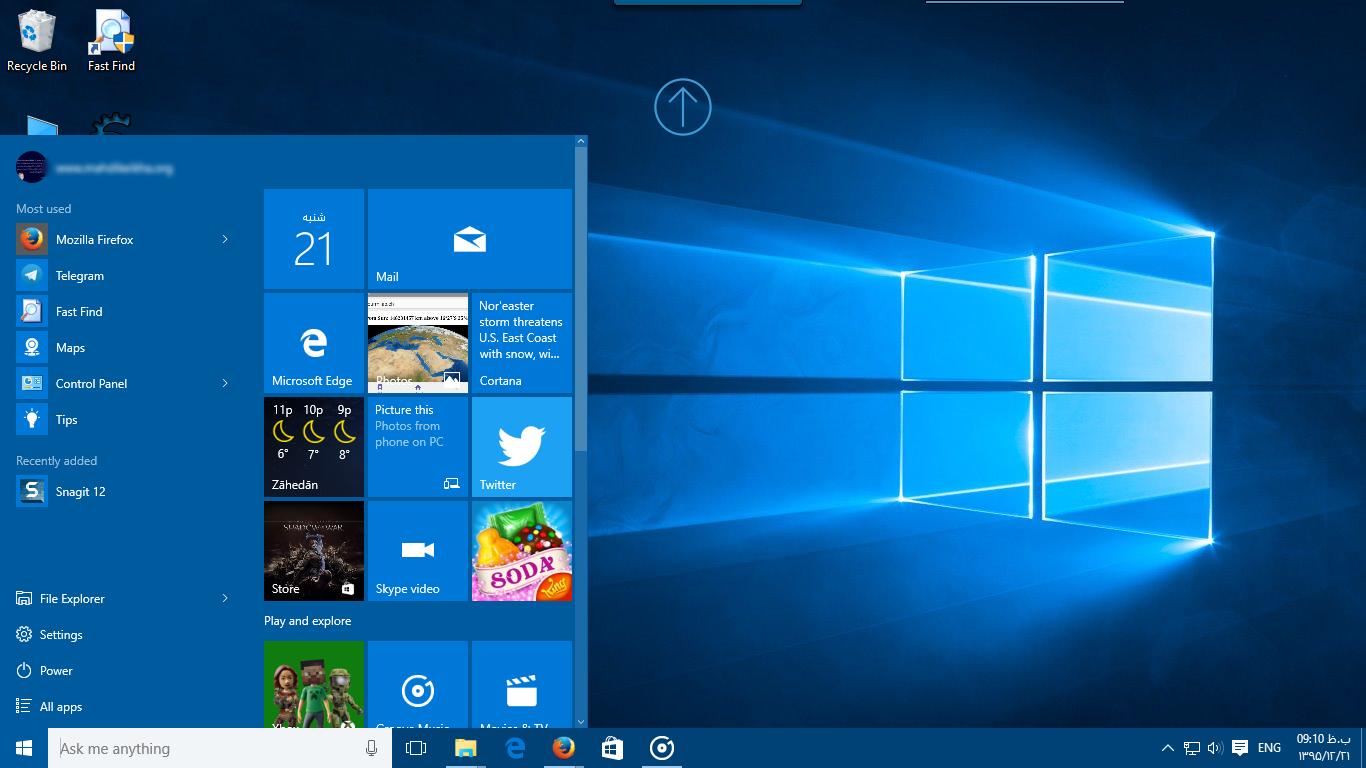The image size is (1366, 768).
Task: Open Groove Music from the taskbar
Action: [662, 748]
